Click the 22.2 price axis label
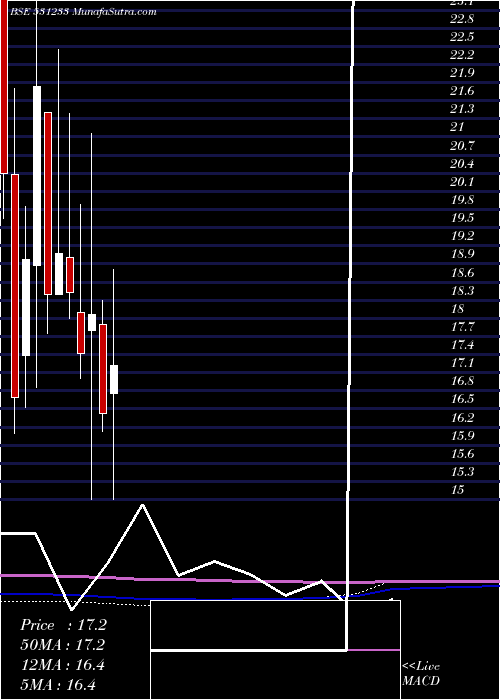Image resolution: width=500 pixels, height=700 pixels. (462, 55)
